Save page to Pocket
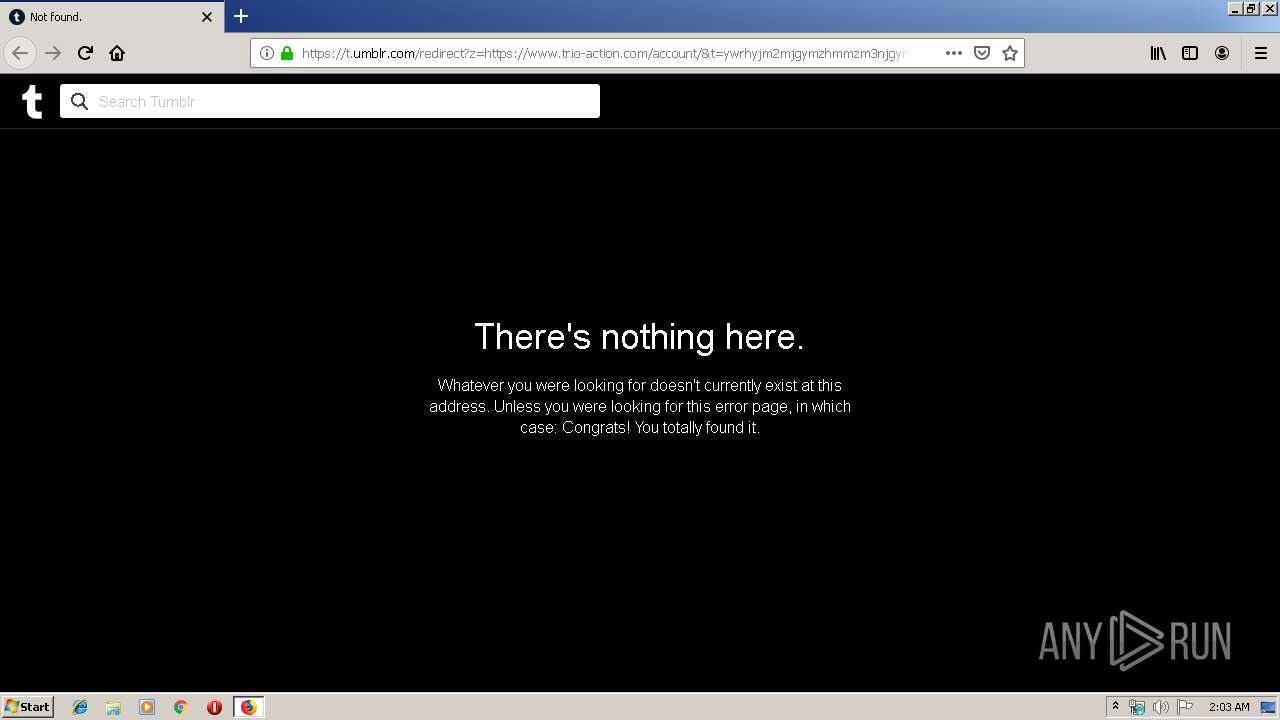 [x=982, y=53]
